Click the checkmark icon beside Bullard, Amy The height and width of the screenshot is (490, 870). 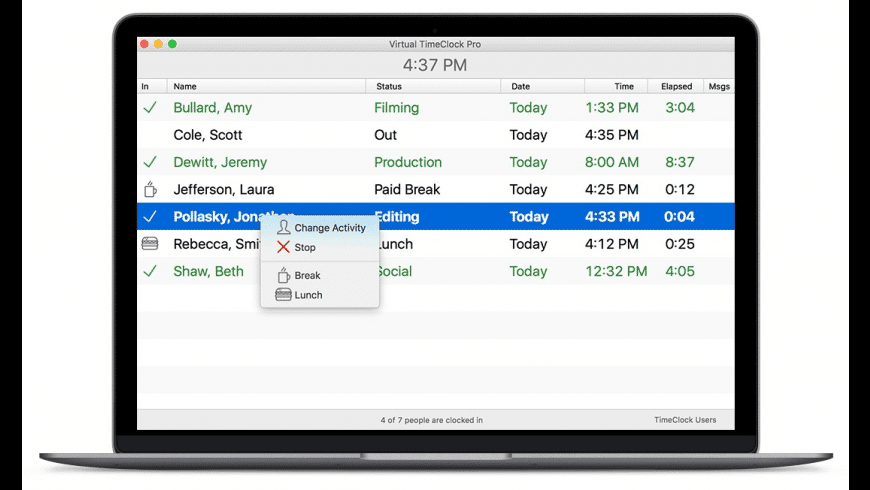coord(150,108)
